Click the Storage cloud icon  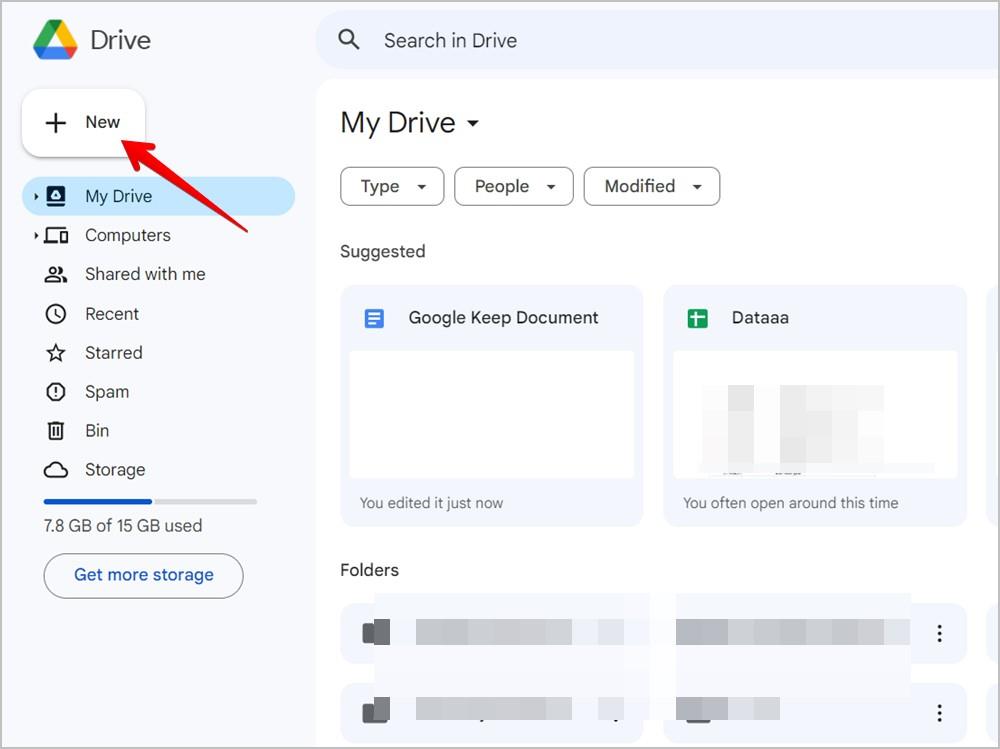55,470
